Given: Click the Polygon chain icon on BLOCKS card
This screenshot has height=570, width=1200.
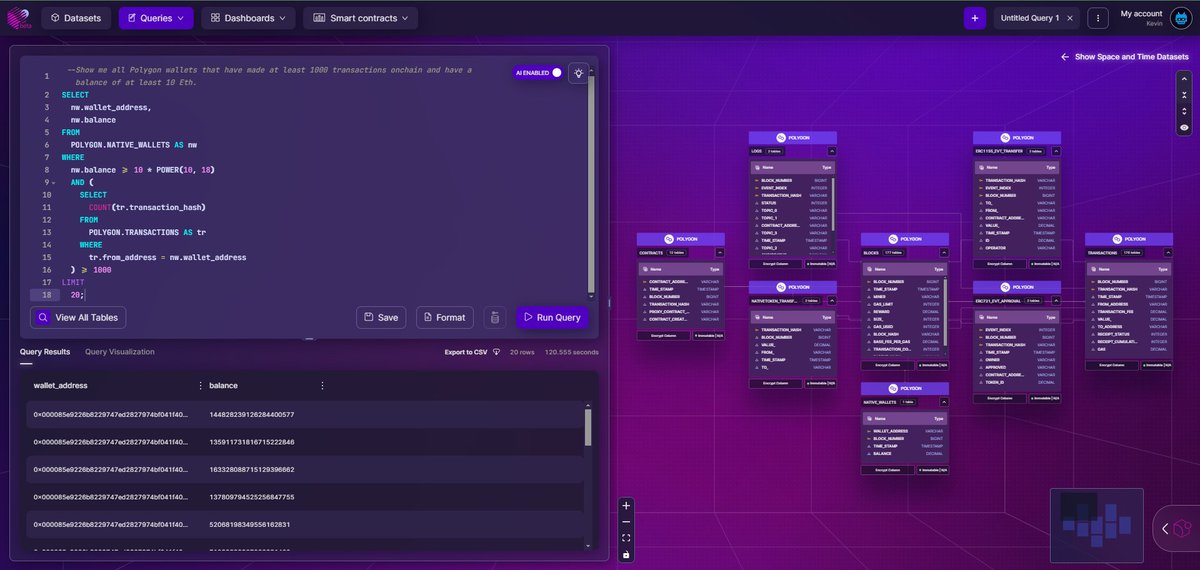Looking at the screenshot, I should click(895, 239).
